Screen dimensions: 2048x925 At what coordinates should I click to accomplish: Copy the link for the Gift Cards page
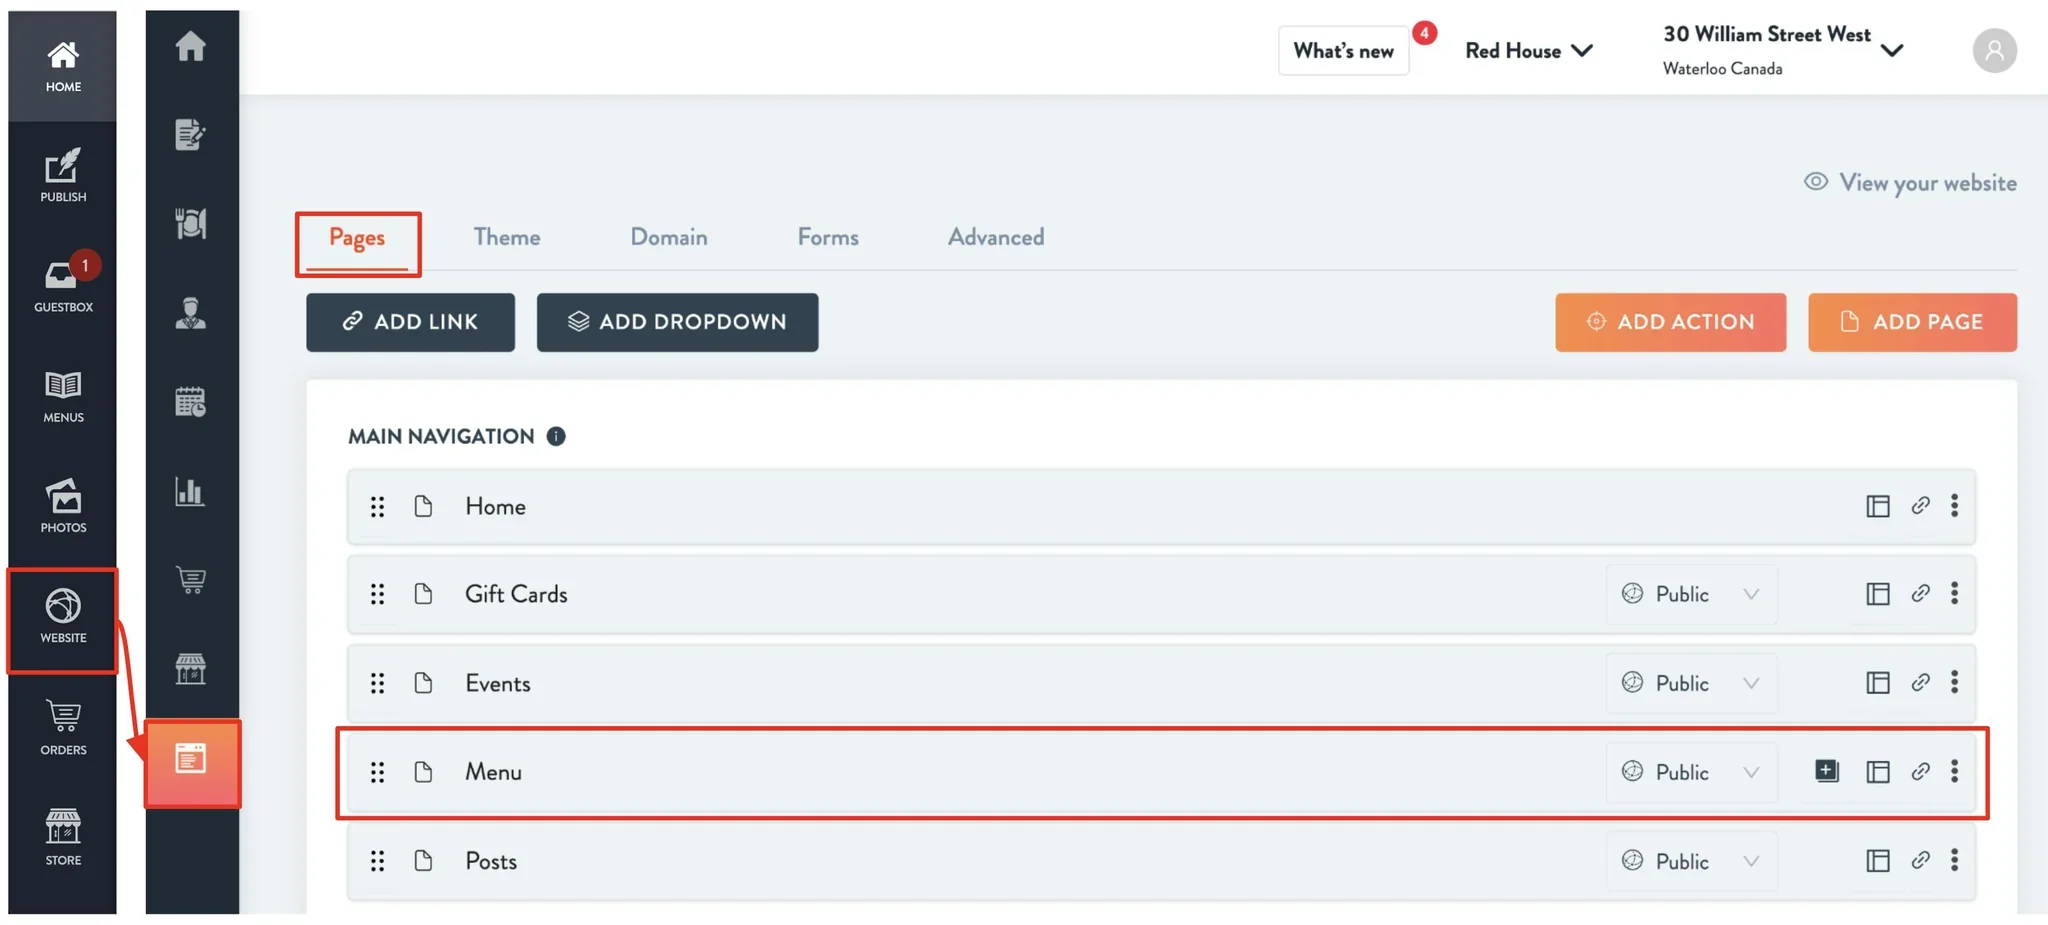(x=1921, y=593)
